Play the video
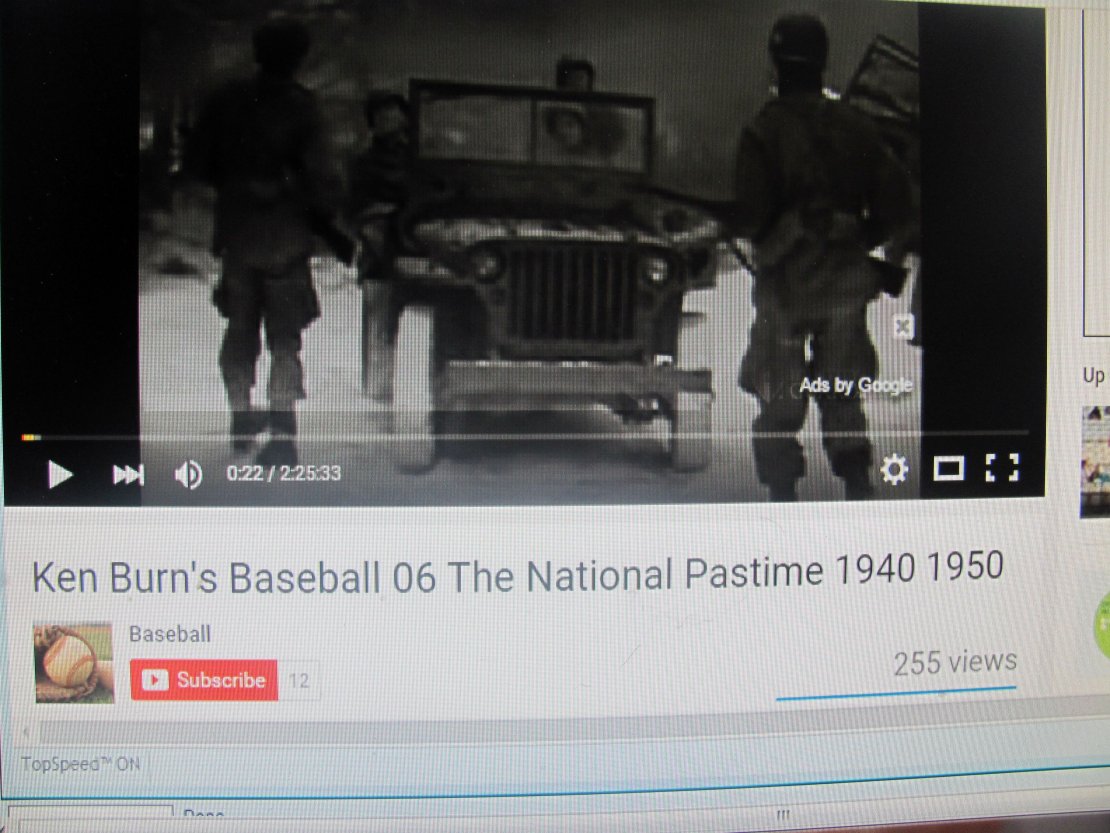The image size is (1110, 833). pos(60,473)
